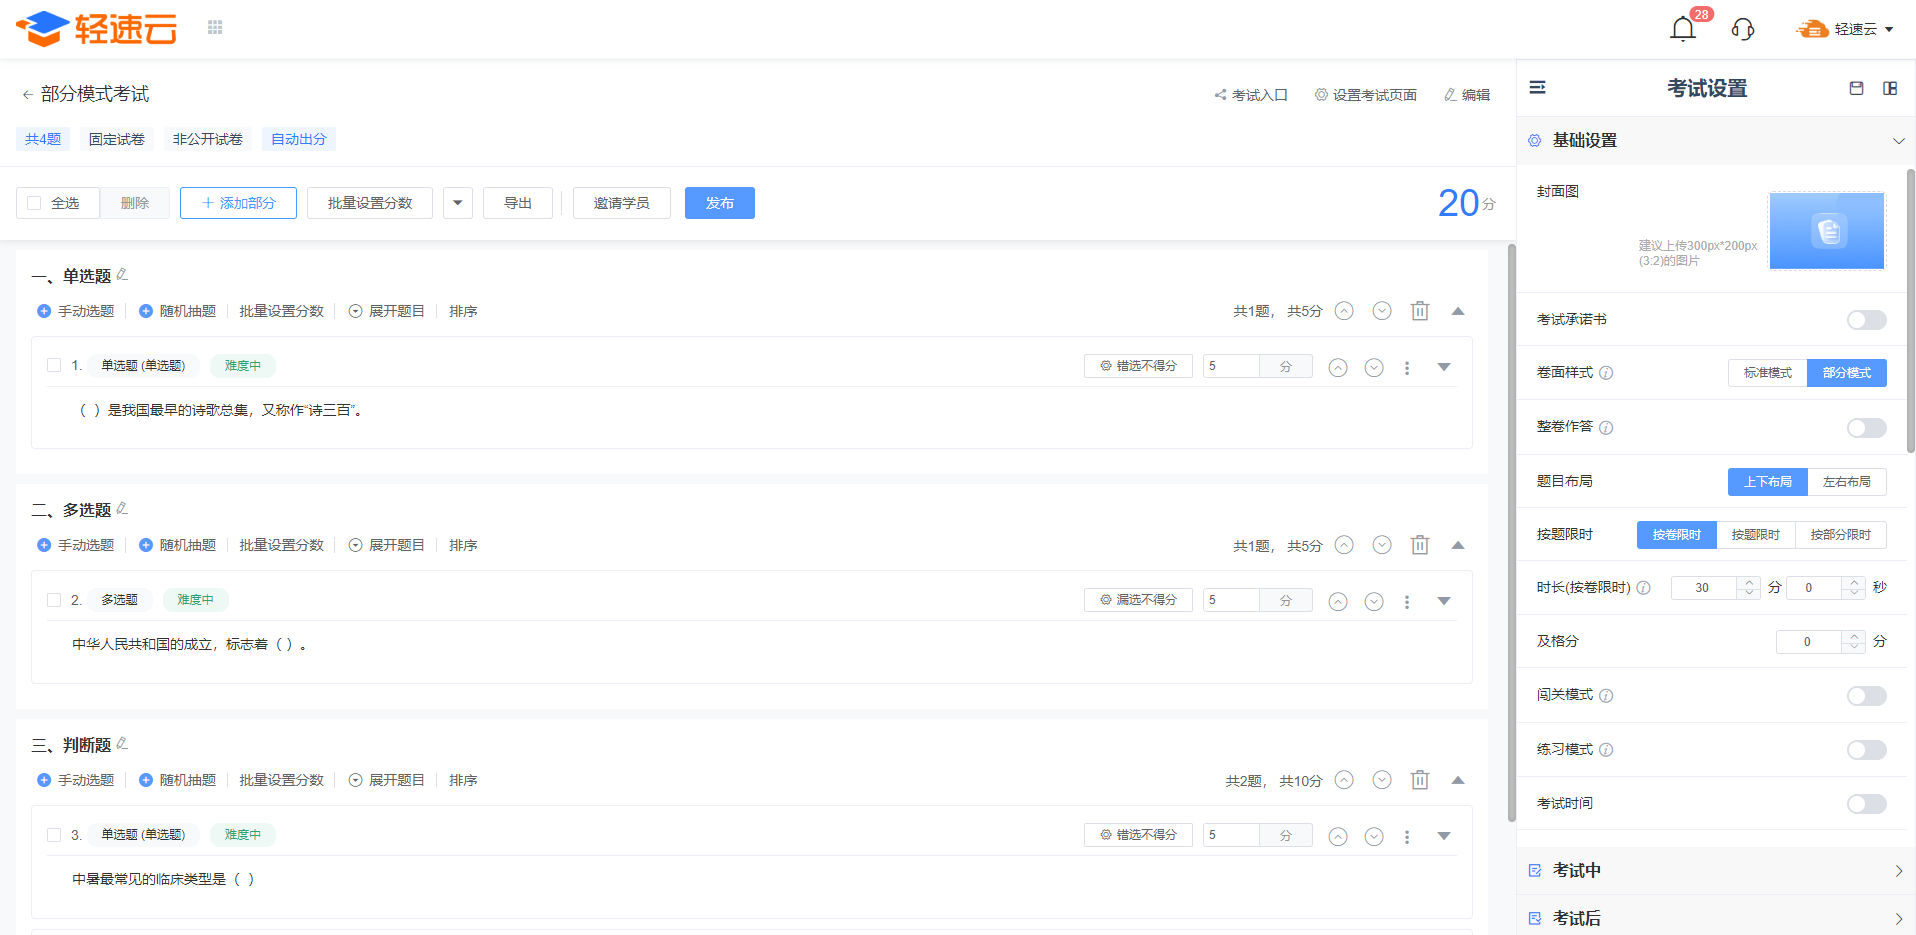Check the 全选 checkbox
The height and width of the screenshot is (935, 1916).
[34, 203]
